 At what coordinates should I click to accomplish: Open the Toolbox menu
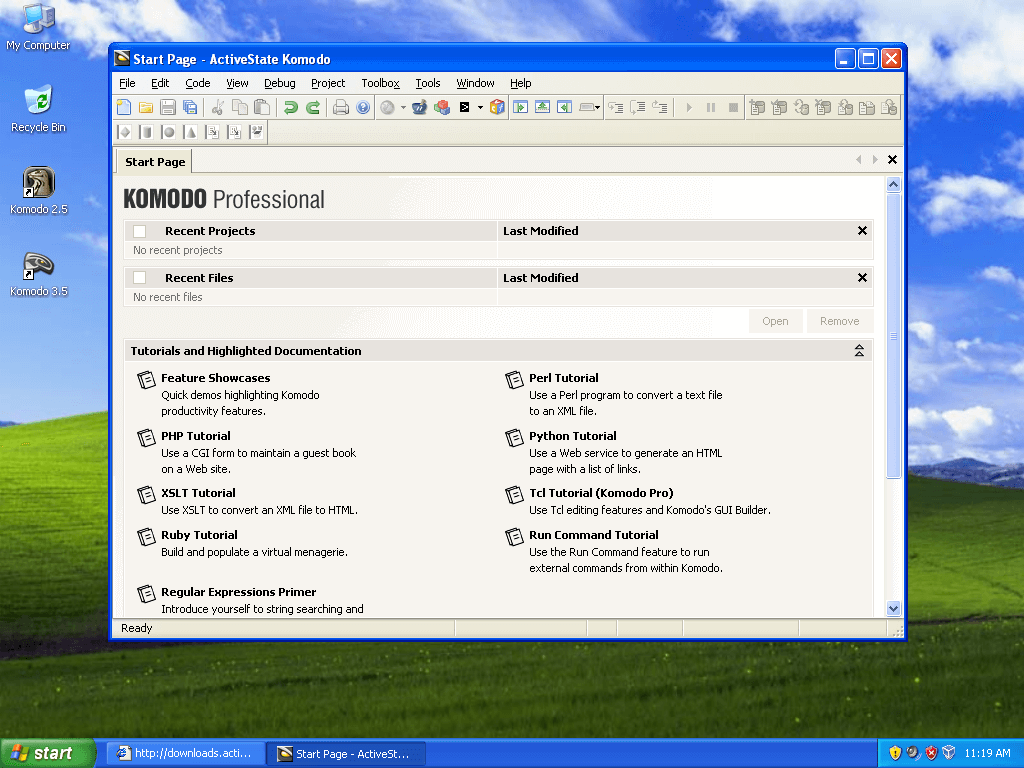point(380,83)
